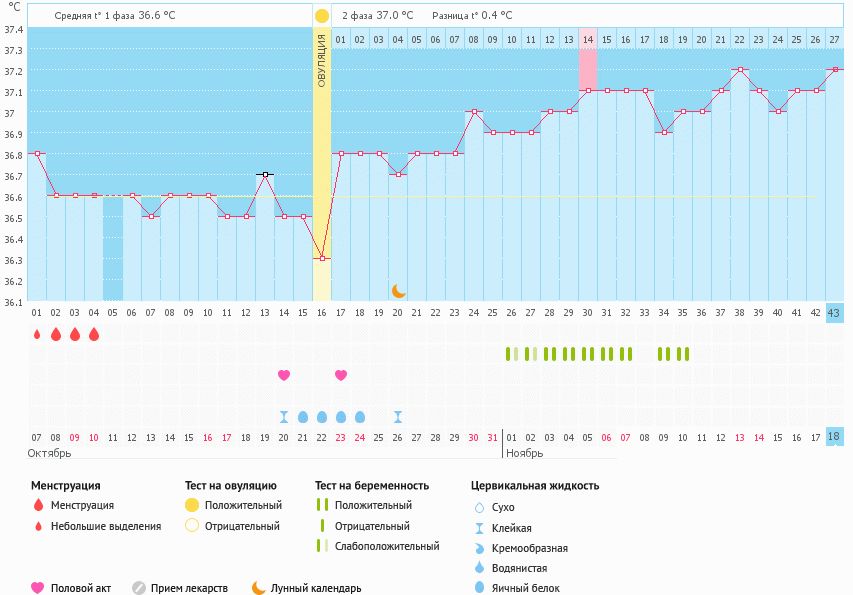Click the menstruation drop on October 10

tap(94, 334)
